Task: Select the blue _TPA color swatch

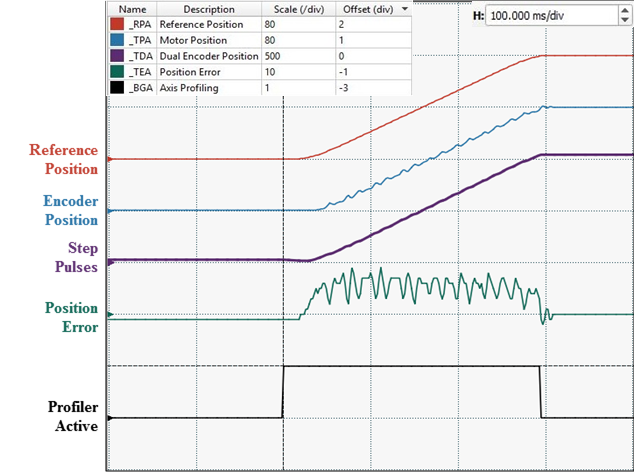Action: (117, 39)
